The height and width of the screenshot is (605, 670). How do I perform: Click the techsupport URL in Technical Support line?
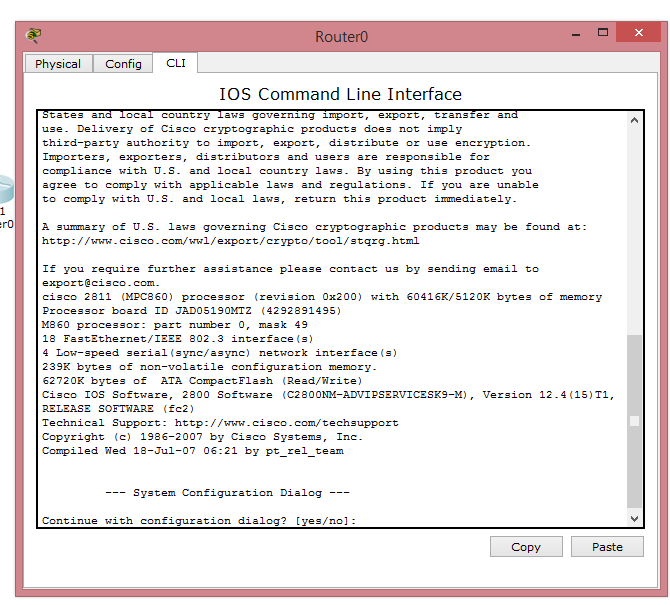click(x=286, y=423)
